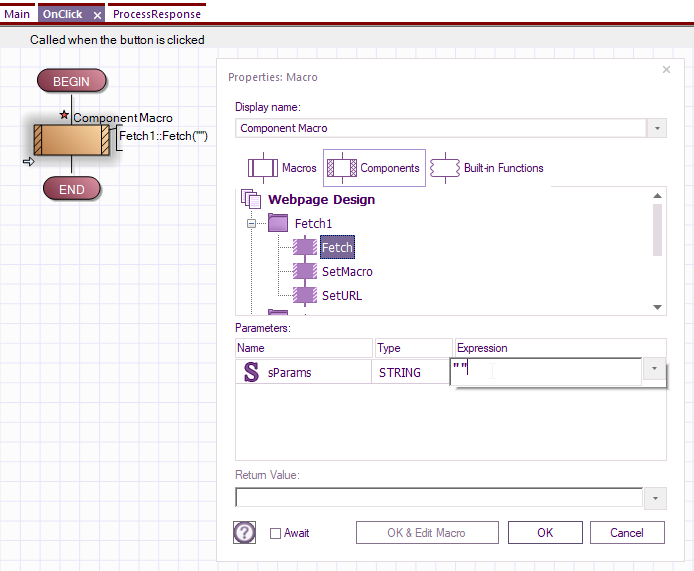Enable the Await checkbox
Viewport: 694px width, 571px height.
coord(275,533)
